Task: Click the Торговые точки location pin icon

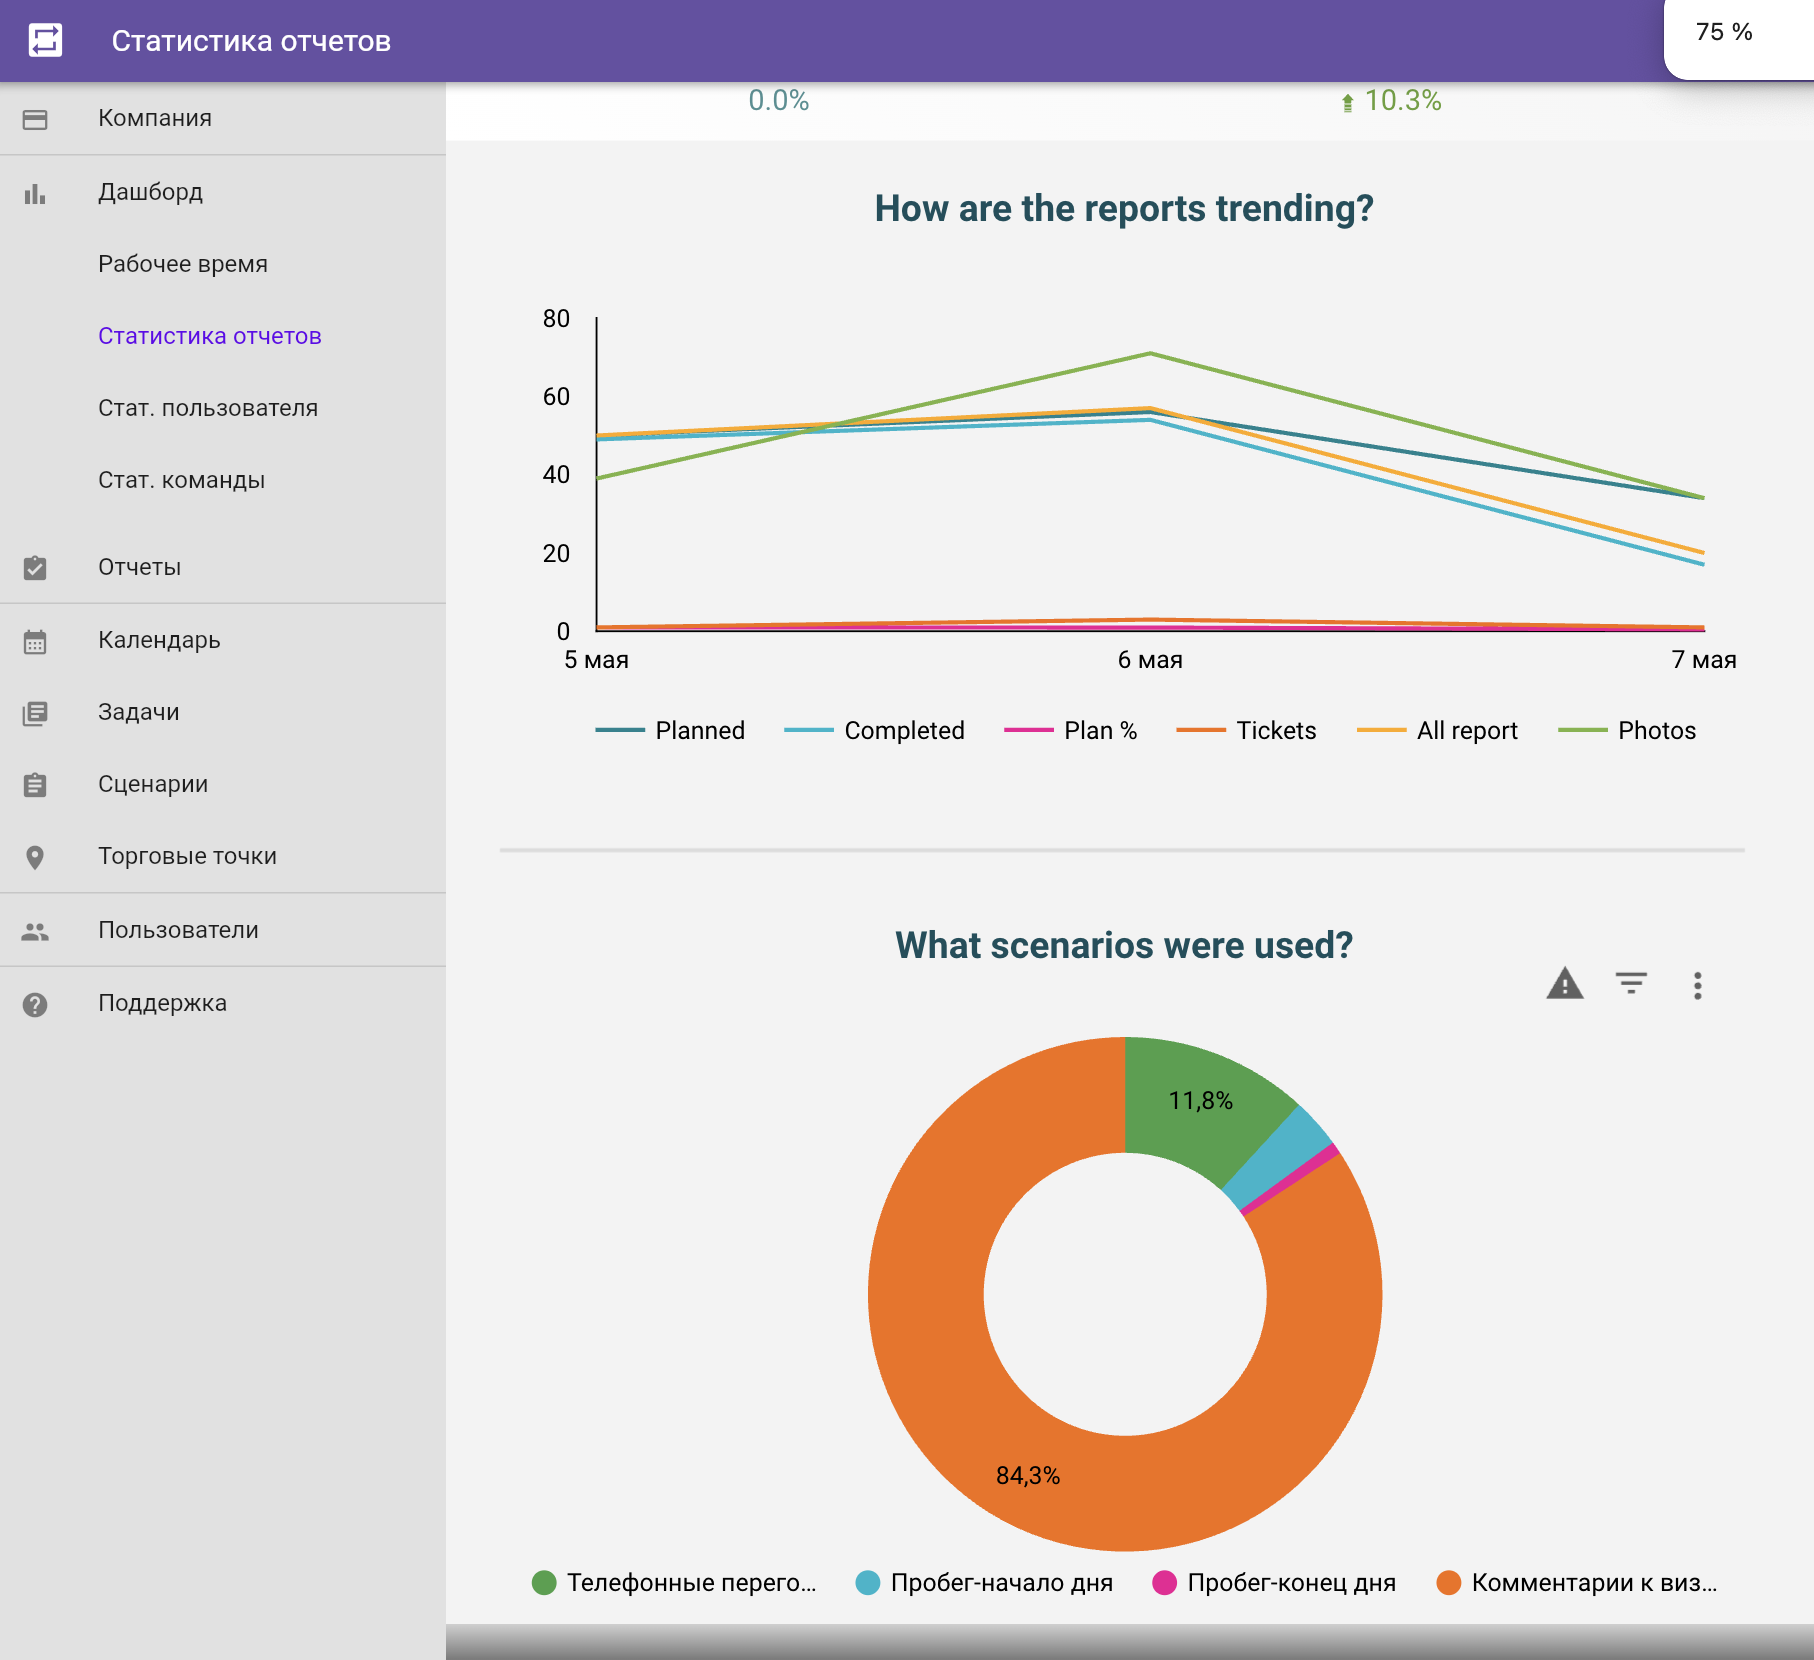Action: 35,857
